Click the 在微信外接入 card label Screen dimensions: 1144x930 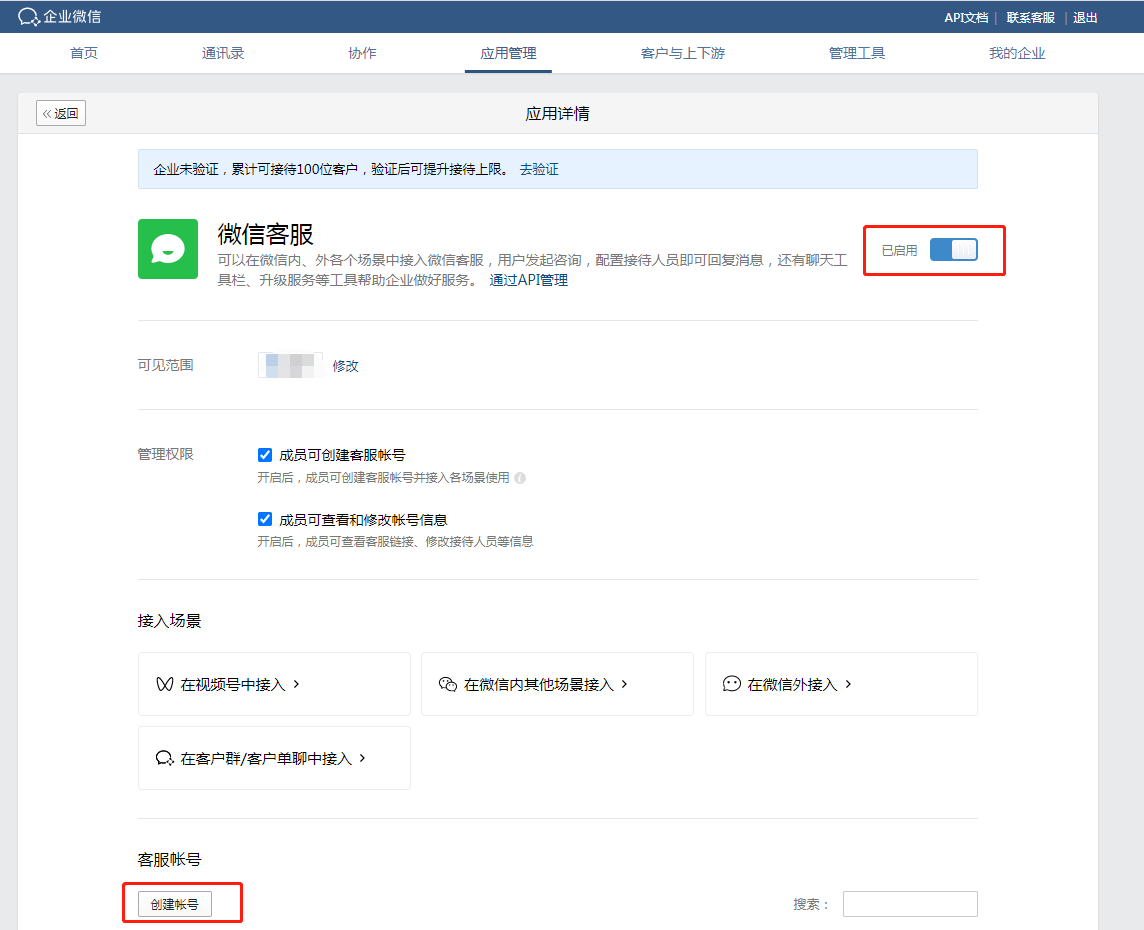tap(792, 684)
